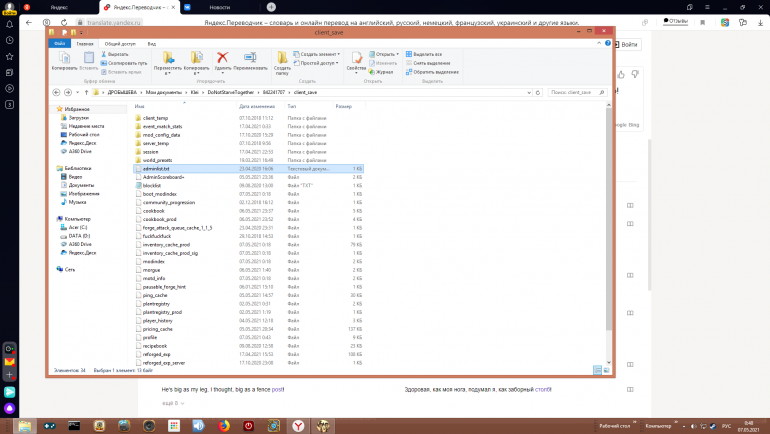Click the Explorer forward arrow button
The height and width of the screenshot is (434, 770).
point(68,92)
